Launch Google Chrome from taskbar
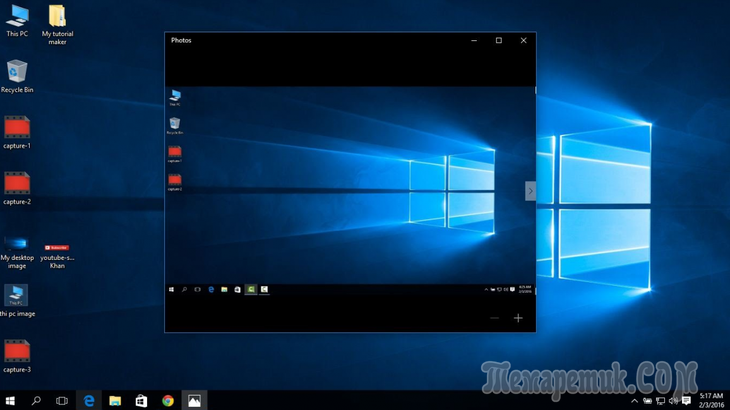Screen dimensions: 730x410 pos(168,400)
